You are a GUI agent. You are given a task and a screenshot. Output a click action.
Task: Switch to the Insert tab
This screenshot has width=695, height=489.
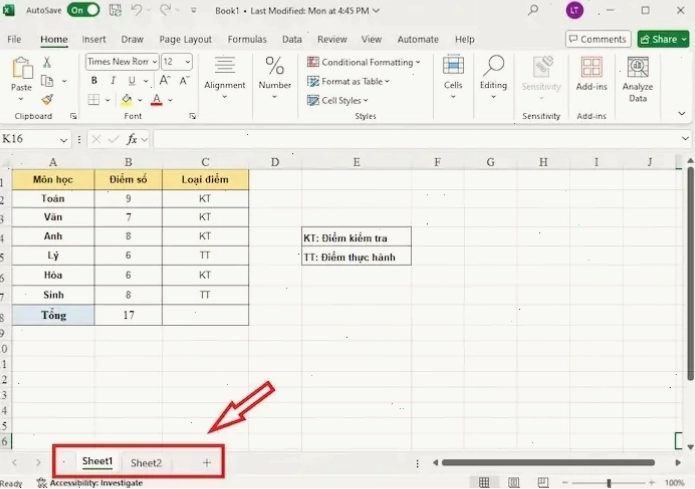tap(94, 39)
